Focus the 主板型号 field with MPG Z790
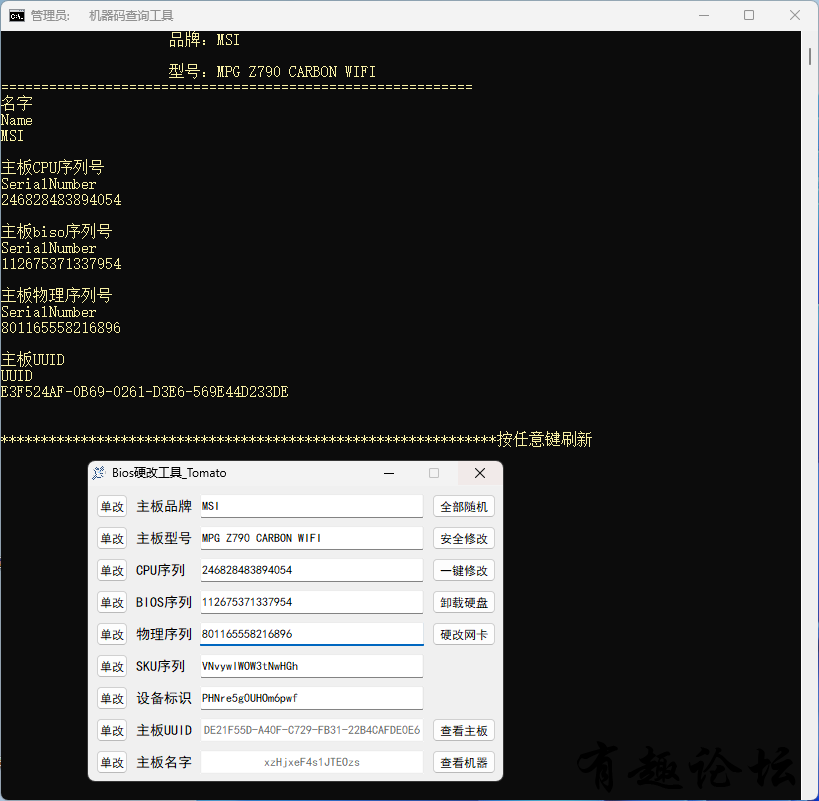This screenshot has height=801, width=819. tap(312, 538)
